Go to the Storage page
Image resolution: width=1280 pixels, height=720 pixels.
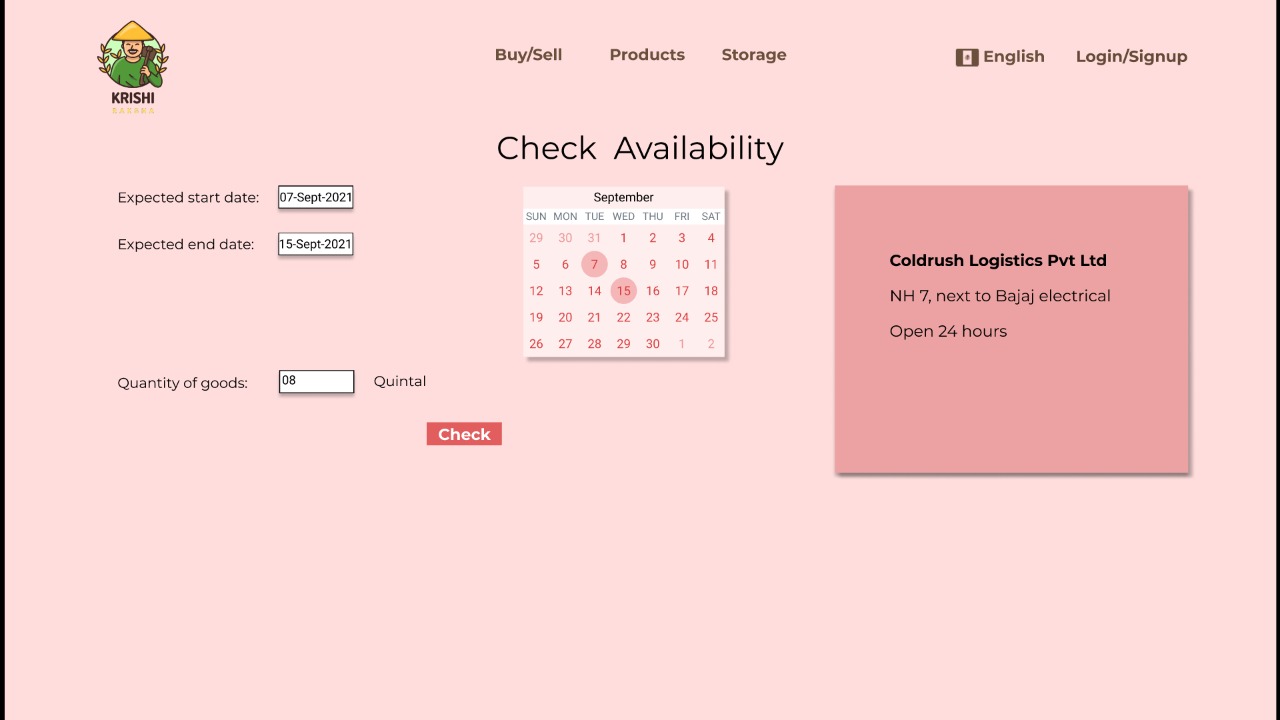point(754,55)
